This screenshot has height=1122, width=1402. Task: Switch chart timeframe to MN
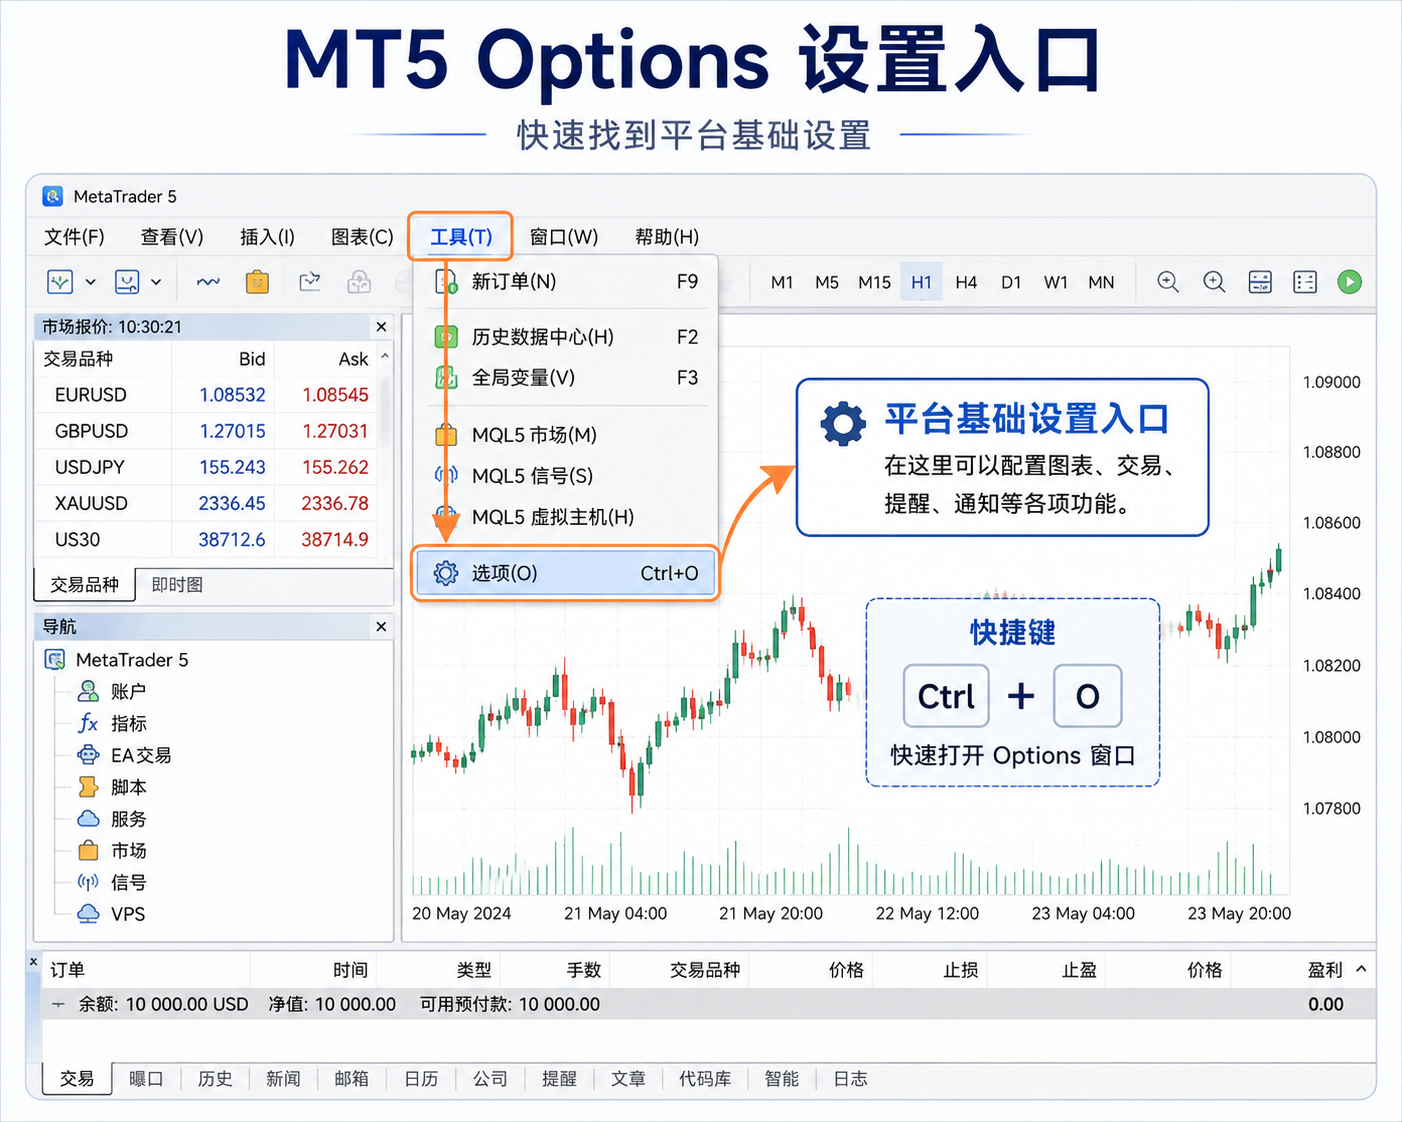[x=1101, y=282]
